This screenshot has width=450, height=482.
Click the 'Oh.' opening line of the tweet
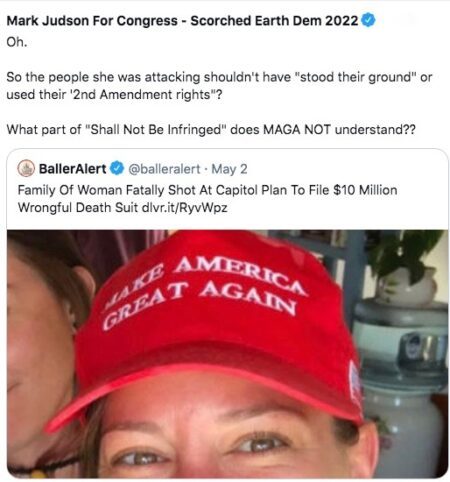[17, 42]
